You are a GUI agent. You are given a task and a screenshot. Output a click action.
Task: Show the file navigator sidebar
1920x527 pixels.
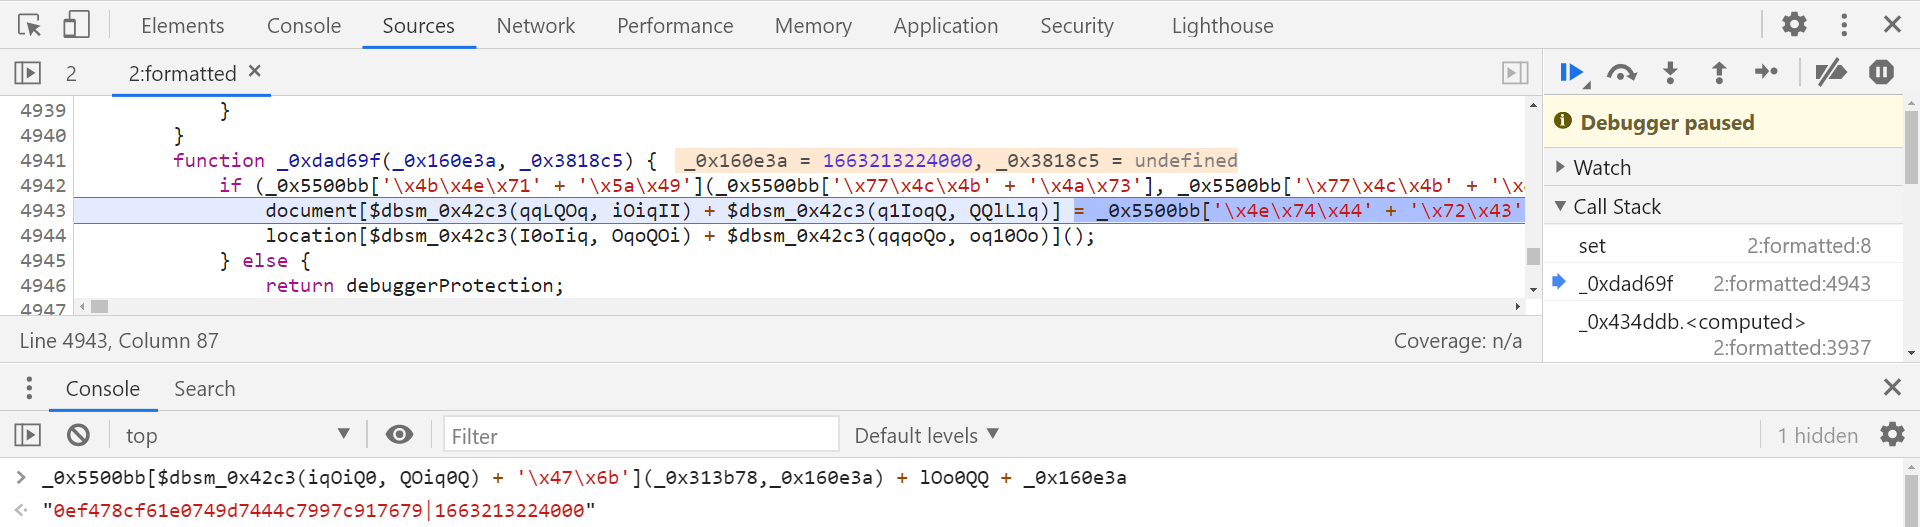(x=28, y=73)
